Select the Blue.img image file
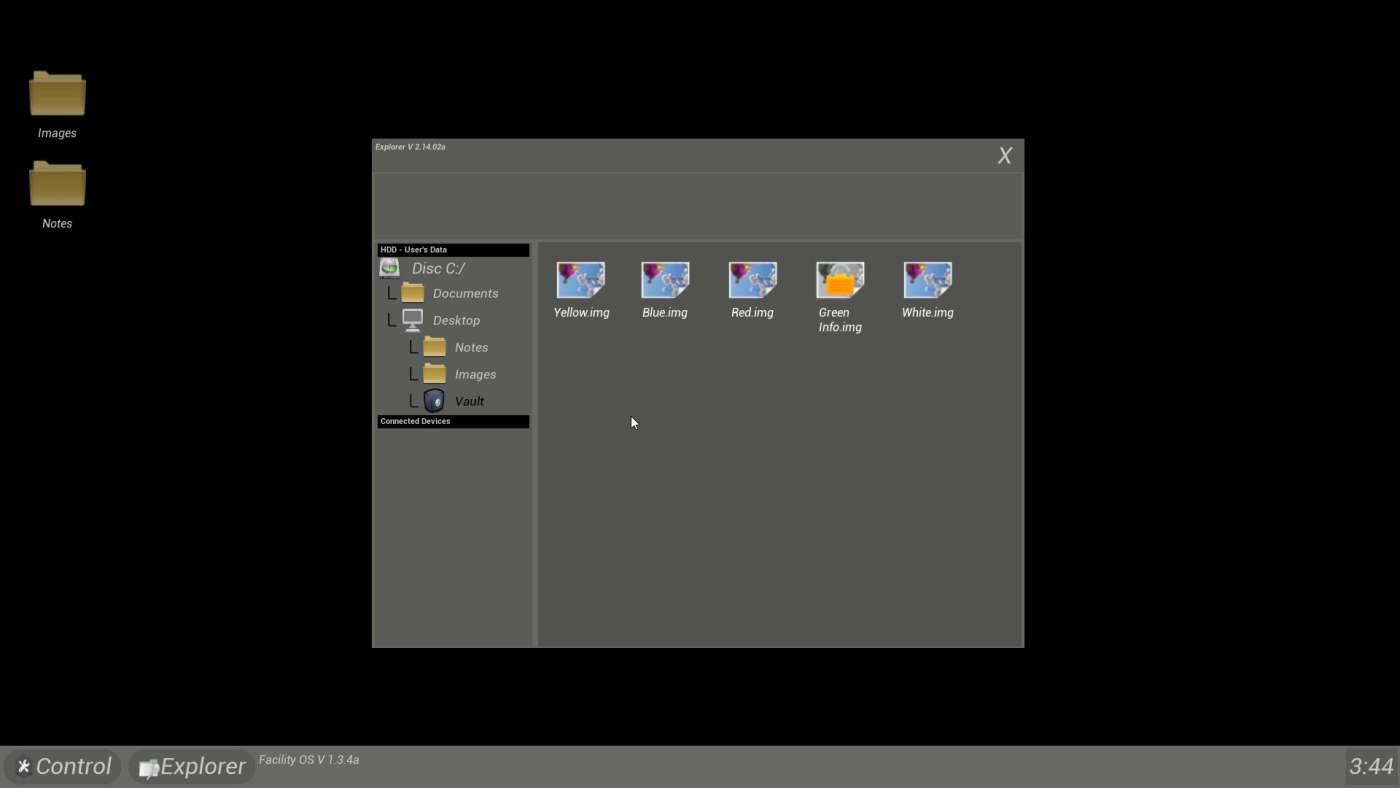This screenshot has height=788, width=1400. [665, 281]
